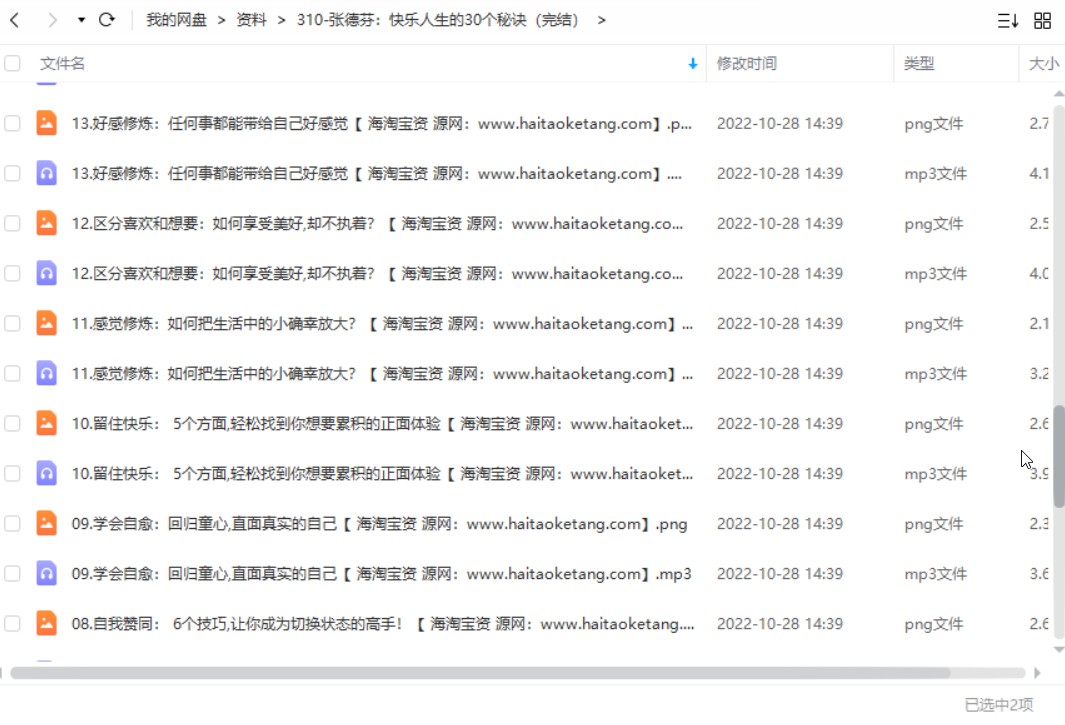Select file name 10.留住快乐 mp3 row
Screen dimensions: 1065x725
(x=382, y=474)
